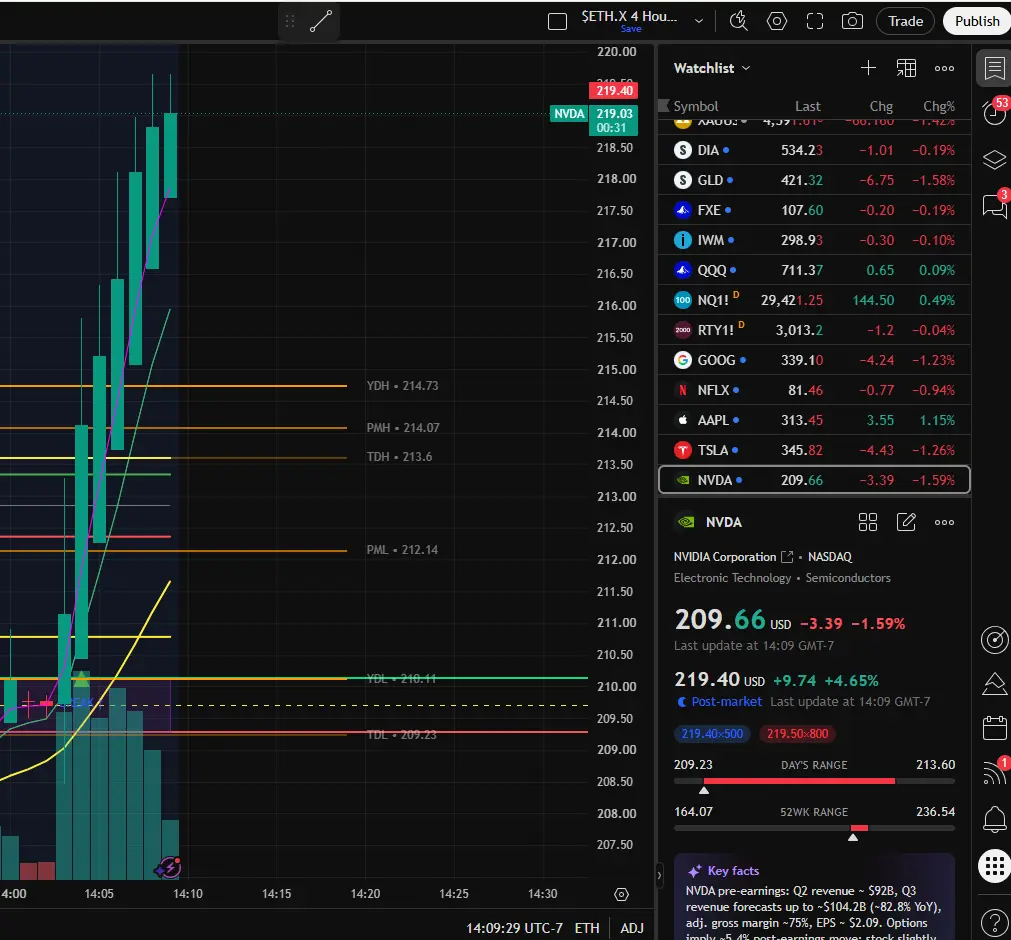Open the Pine mountain icon in sidebar
The width and height of the screenshot is (1011, 940).
pos(994,684)
